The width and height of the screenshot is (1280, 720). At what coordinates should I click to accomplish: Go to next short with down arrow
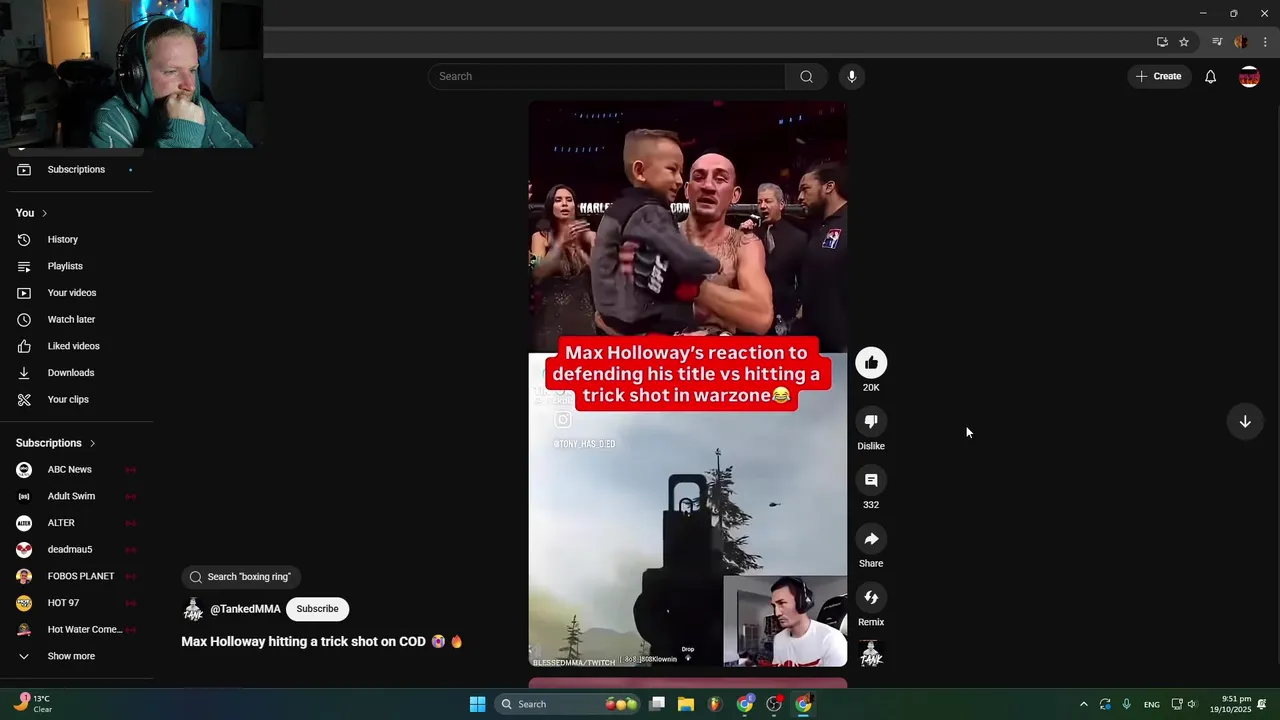1245,422
